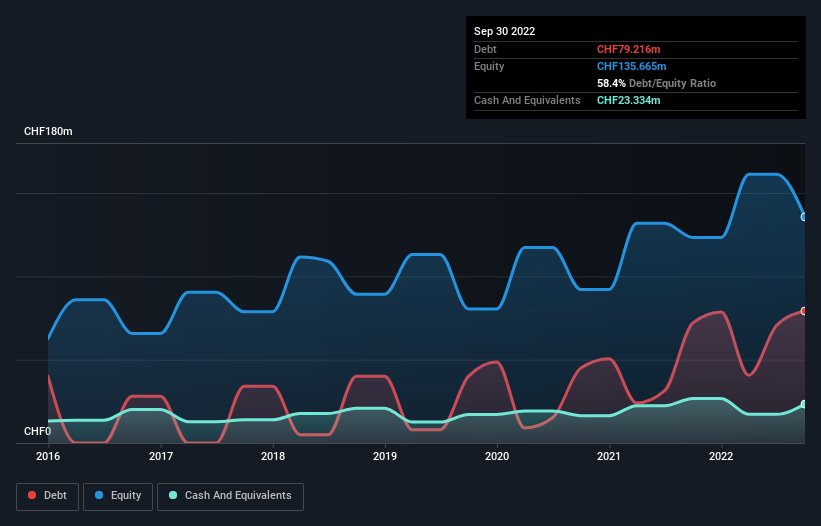Image resolution: width=821 pixels, height=526 pixels.
Task: Click the 58.4% Debt/Equity Ratio text
Action: pos(656,83)
